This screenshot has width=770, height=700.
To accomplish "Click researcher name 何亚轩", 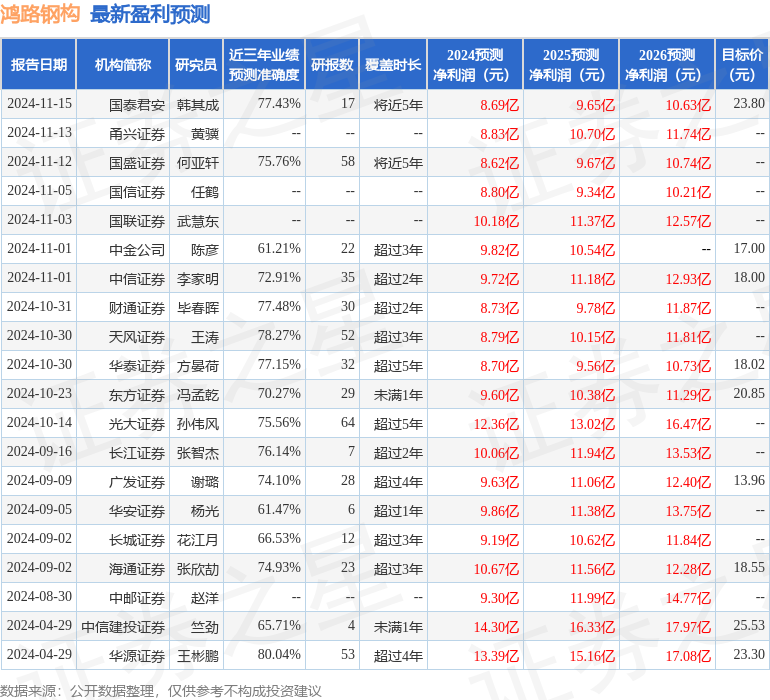I will (198, 163).
